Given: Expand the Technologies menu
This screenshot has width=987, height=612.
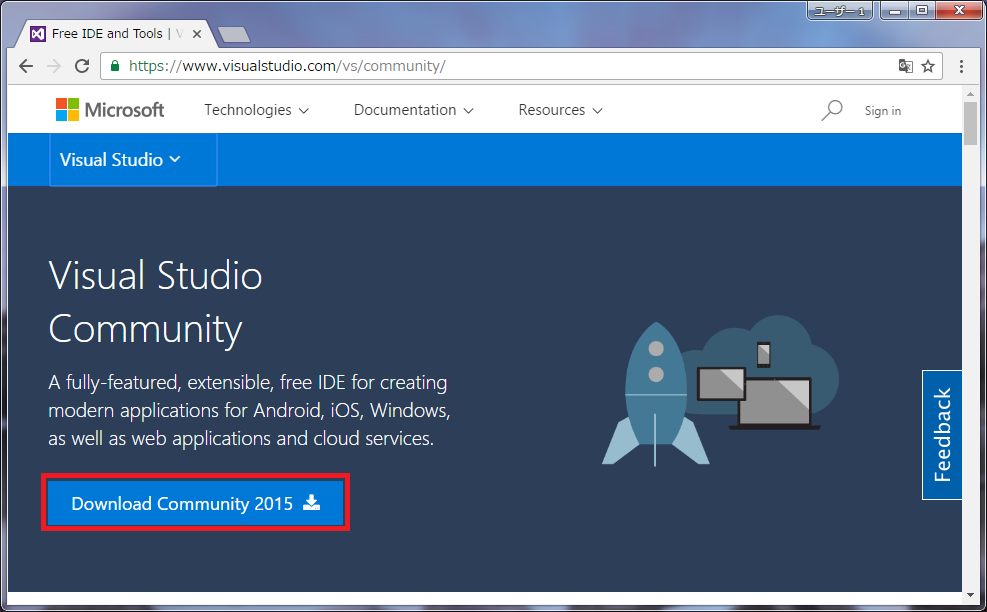Looking at the screenshot, I should click(x=256, y=110).
